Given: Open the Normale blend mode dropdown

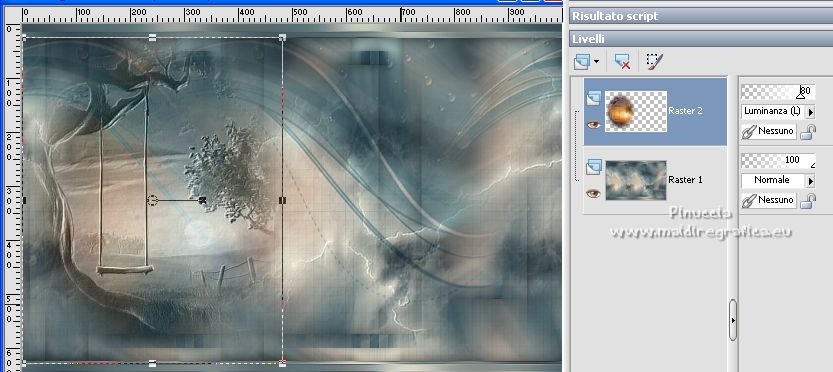Looking at the screenshot, I should [x=811, y=181].
